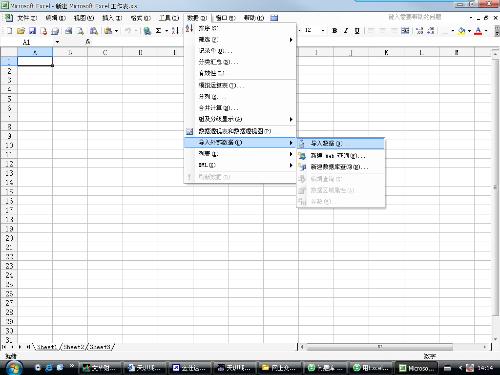
Task: Open the AutoSum functions dropdown arrow
Action: pyautogui.click(x=166, y=31)
